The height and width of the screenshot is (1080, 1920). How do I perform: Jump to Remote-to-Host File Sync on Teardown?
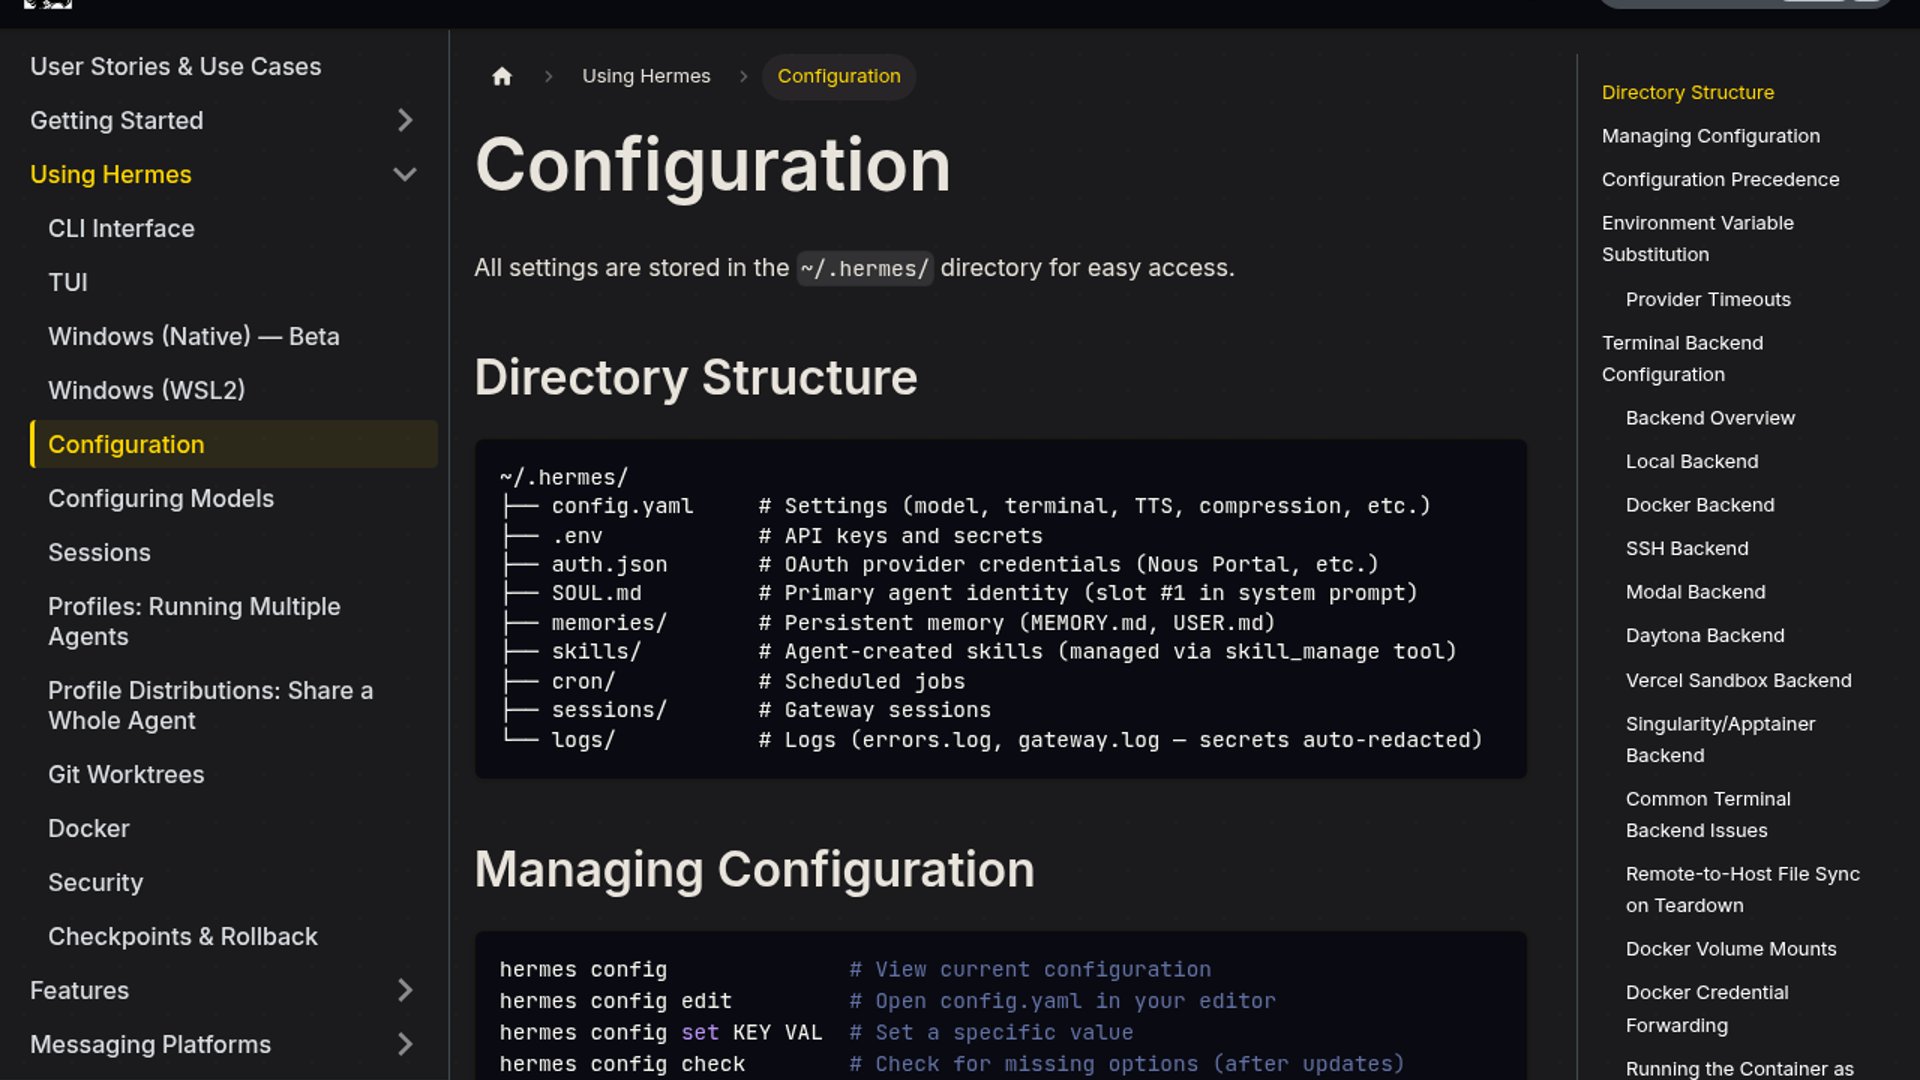pyautogui.click(x=1743, y=889)
